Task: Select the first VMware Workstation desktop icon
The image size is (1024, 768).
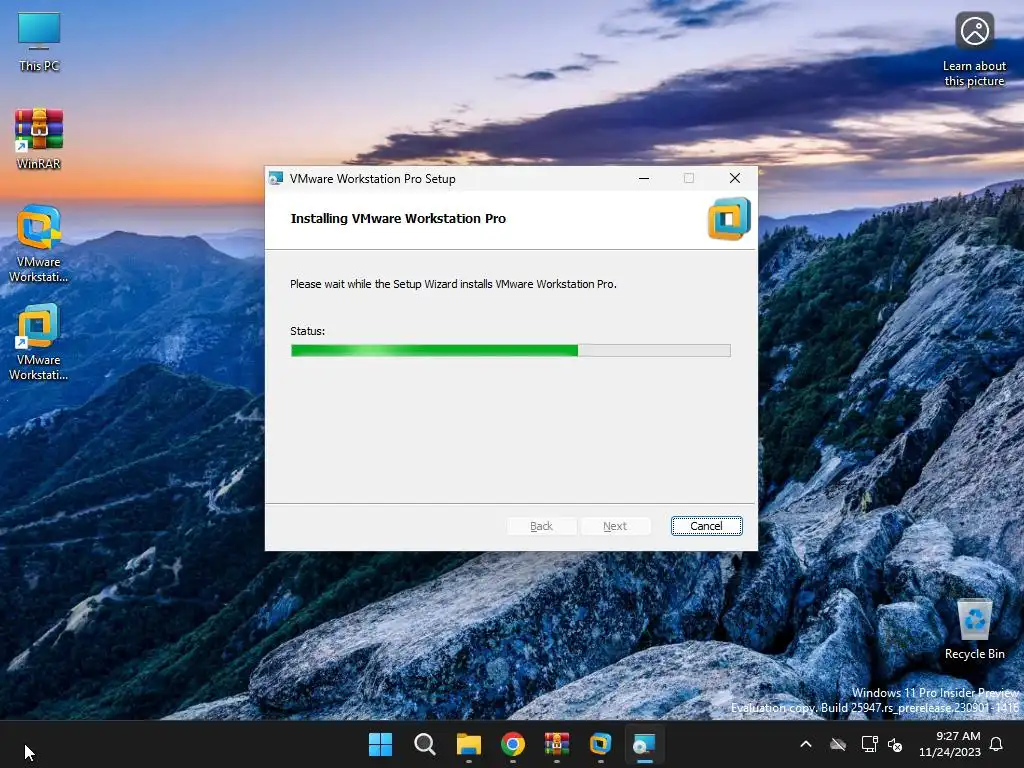Action: [x=39, y=243]
